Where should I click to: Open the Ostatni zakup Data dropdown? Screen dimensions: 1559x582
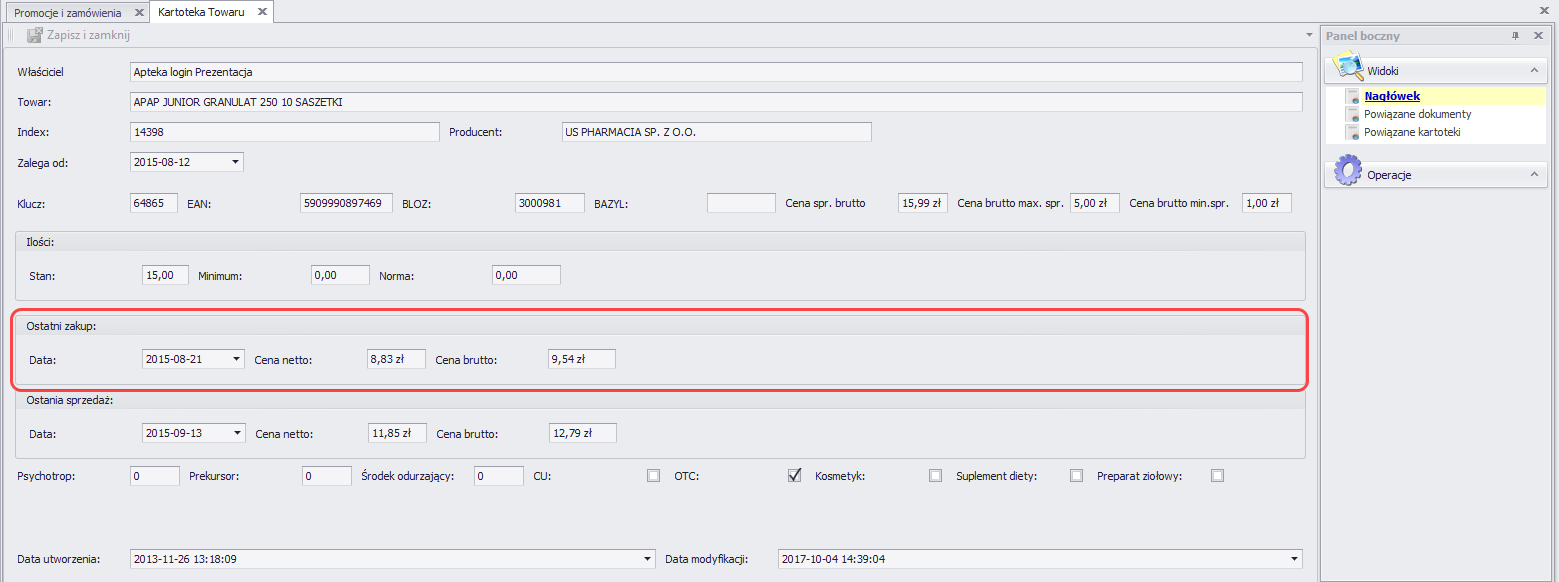click(236, 359)
